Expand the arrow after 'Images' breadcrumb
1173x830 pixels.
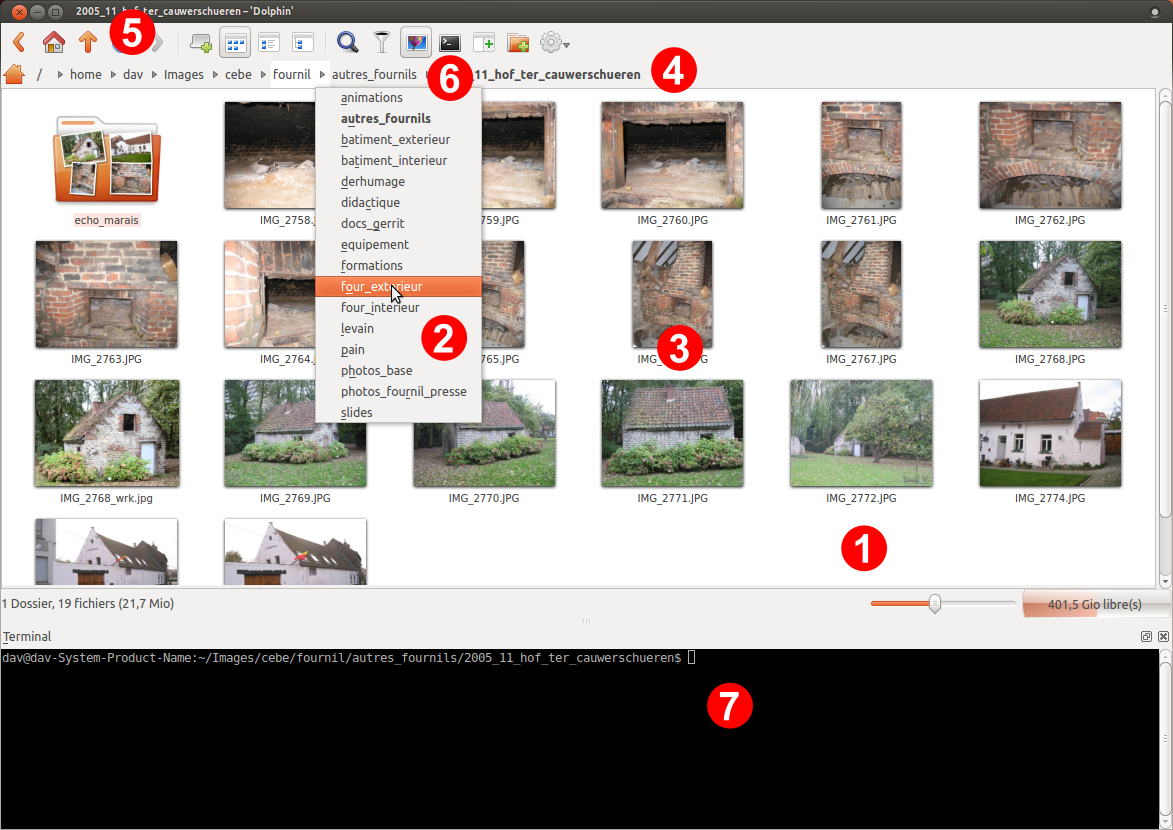(214, 75)
